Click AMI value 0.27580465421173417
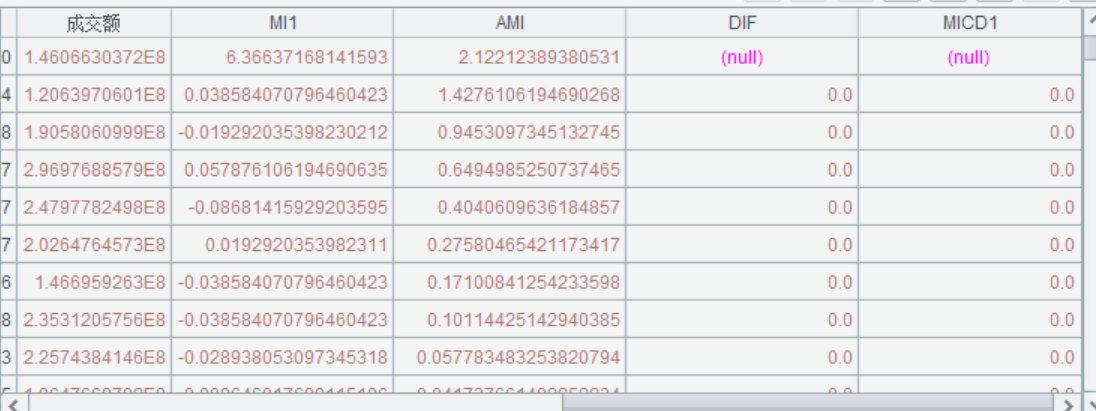The image size is (1096, 411). [x=510, y=245]
